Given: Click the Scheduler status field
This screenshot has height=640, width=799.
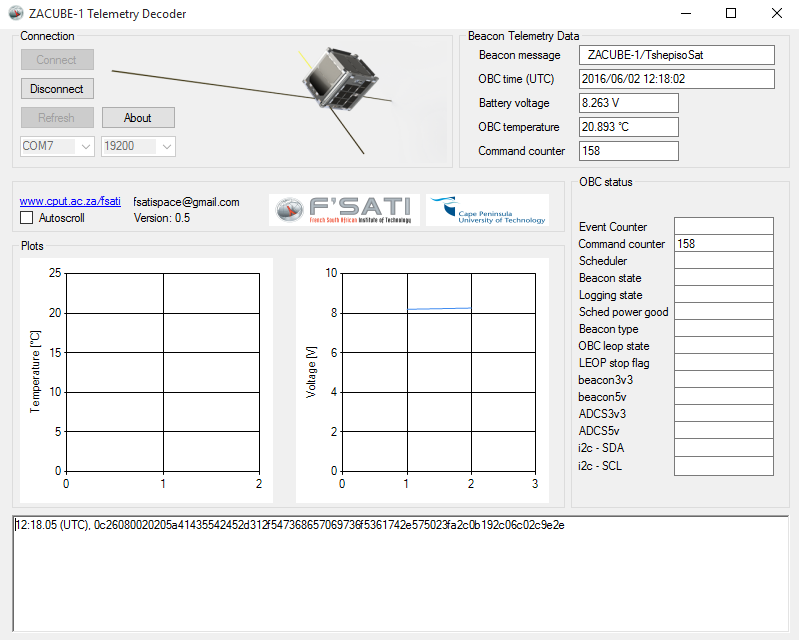Looking at the screenshot, I should click(724, 260).
